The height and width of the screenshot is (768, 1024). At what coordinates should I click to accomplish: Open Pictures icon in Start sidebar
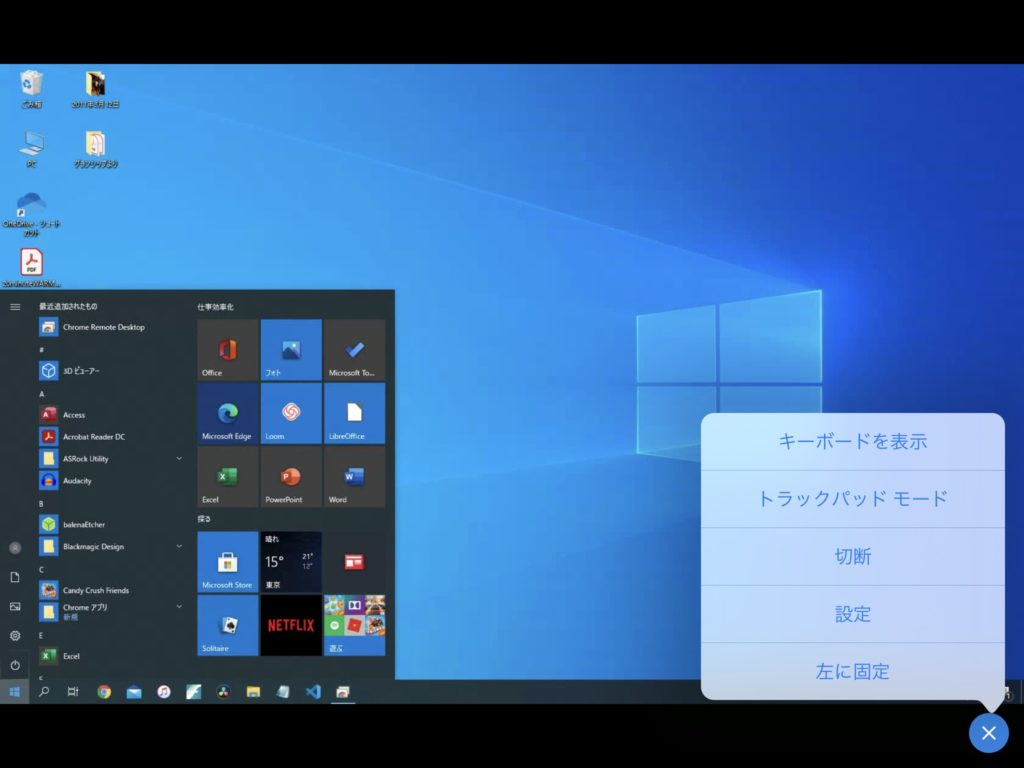point(15,607)
